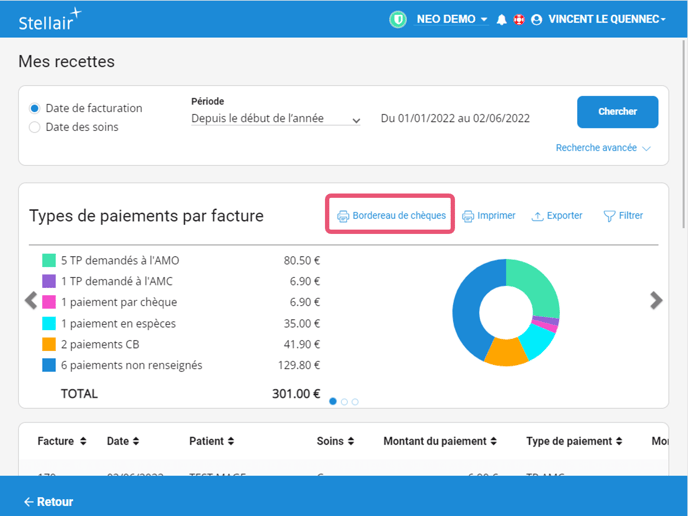This screenshot has width=688, height=516.
Task: Click Exporter upload icon
Action: coord(537,216)
